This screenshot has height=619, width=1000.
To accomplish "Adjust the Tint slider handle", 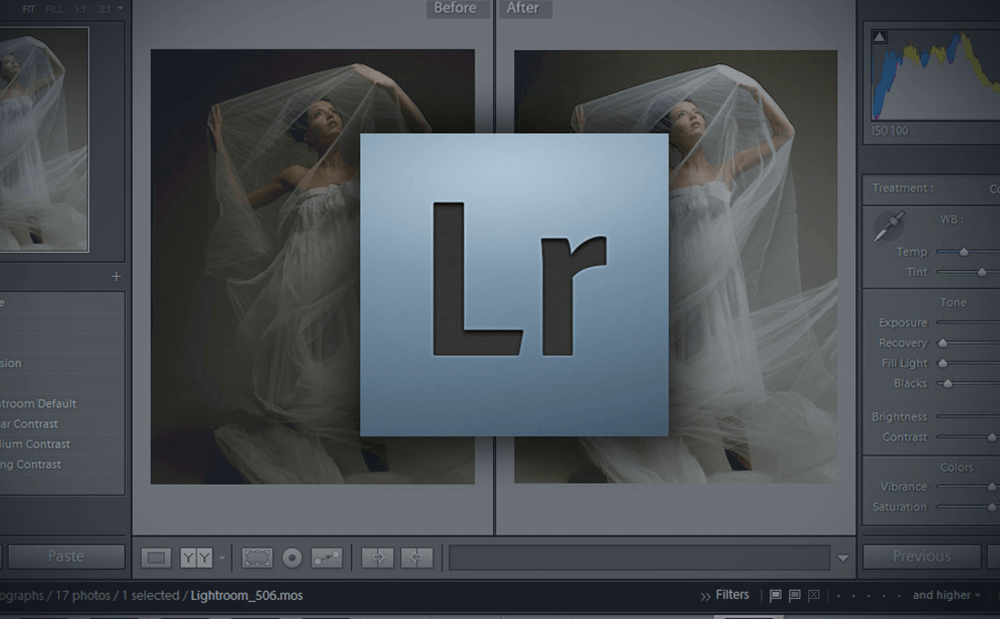I will (982, 272).
